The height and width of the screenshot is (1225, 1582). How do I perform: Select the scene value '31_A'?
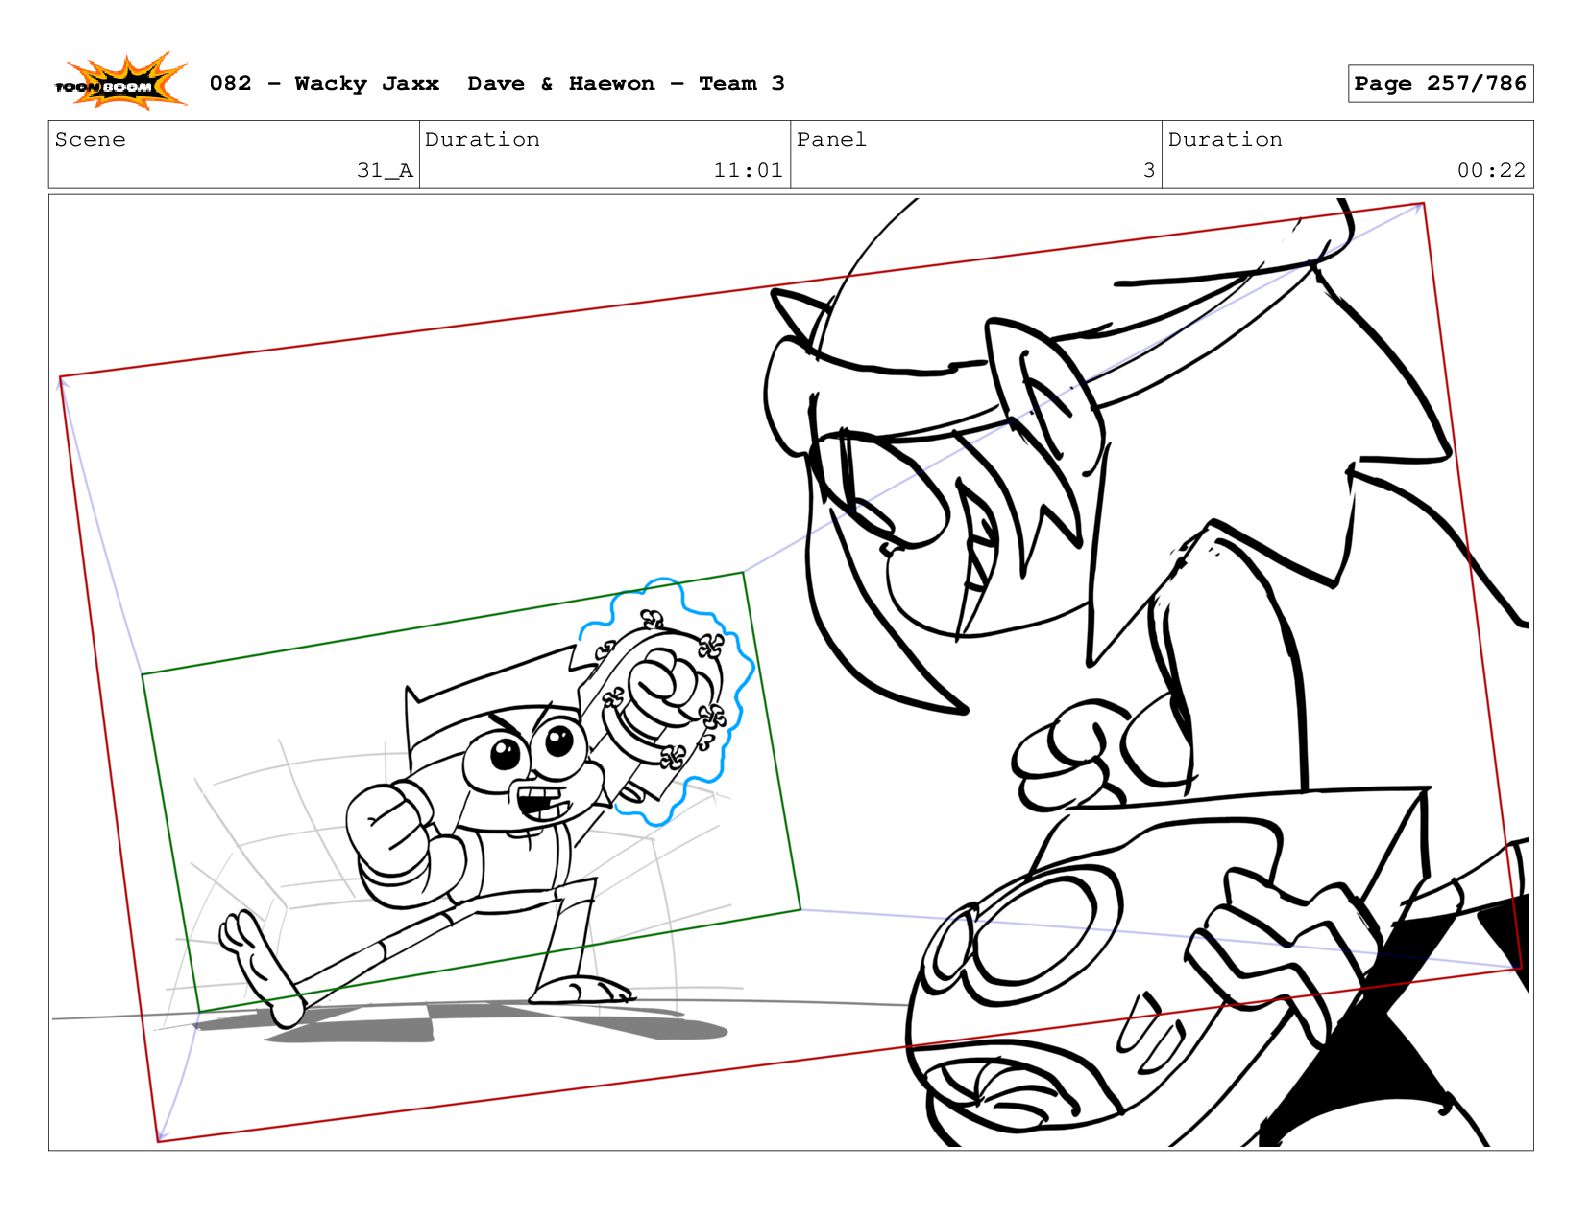(385, 171)
